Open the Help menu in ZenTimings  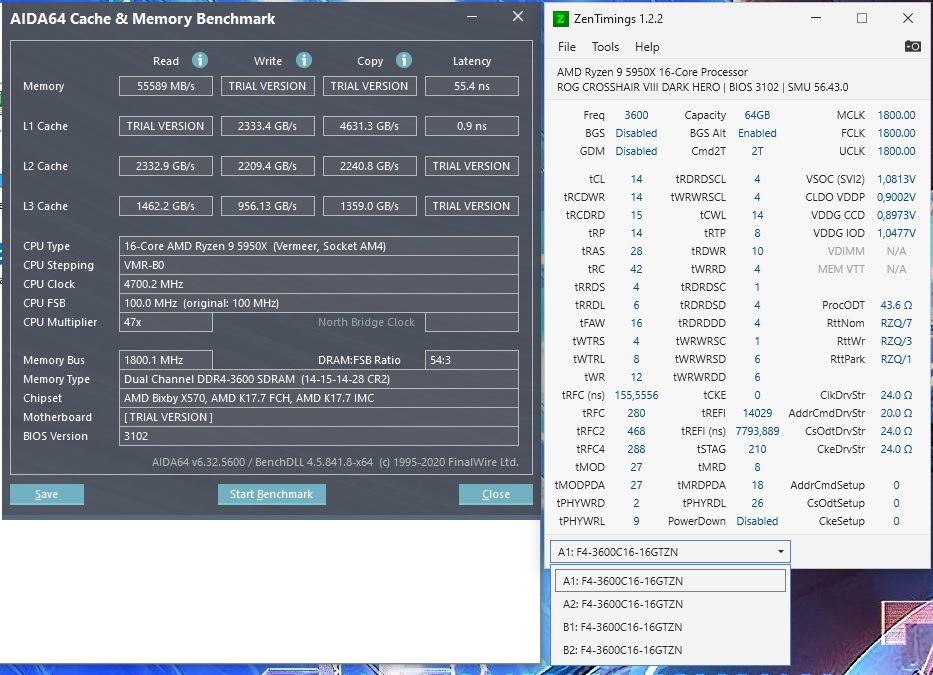647,46
